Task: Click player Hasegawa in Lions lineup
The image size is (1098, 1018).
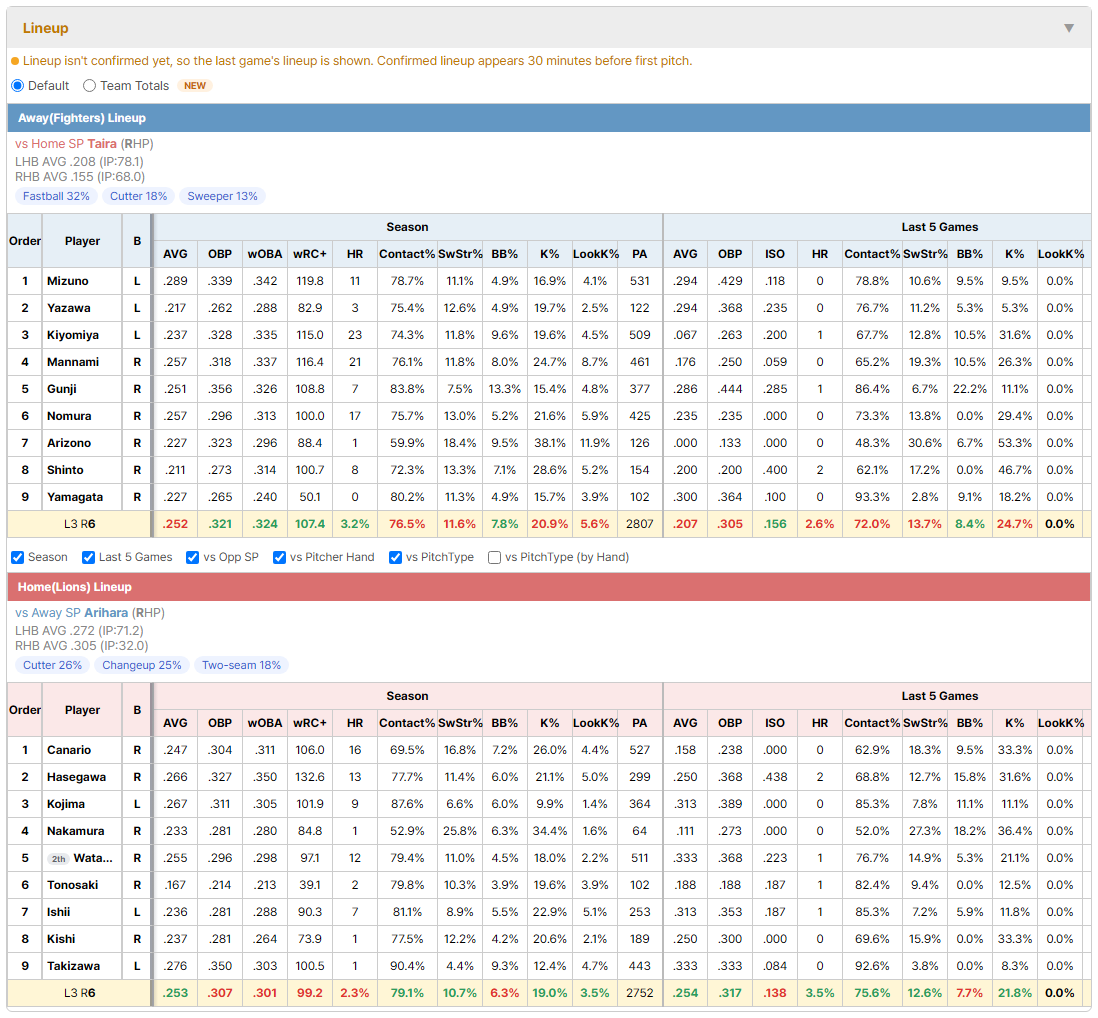Action: (76, 777)
